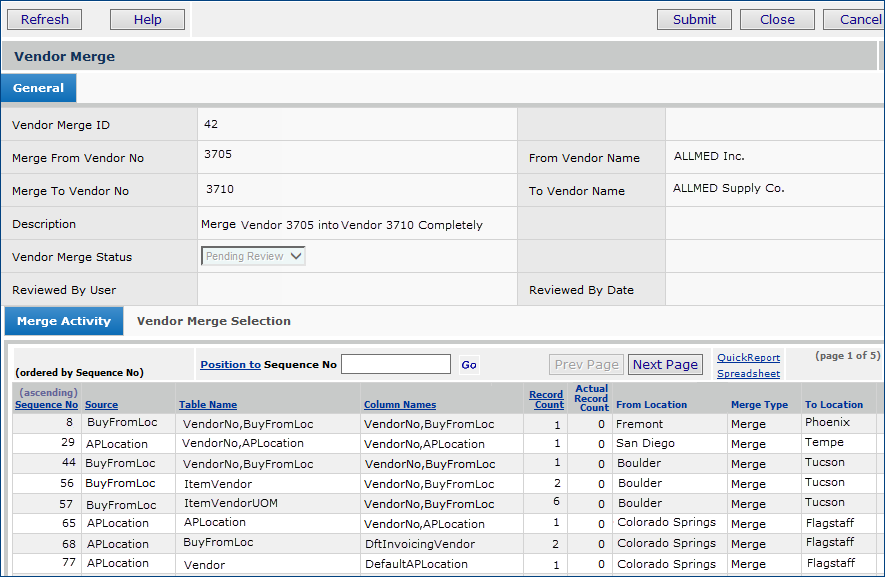Viewport: 885px width, 577px height.
Task: Click the Prev Page button
Action: (x=587, y=364)
